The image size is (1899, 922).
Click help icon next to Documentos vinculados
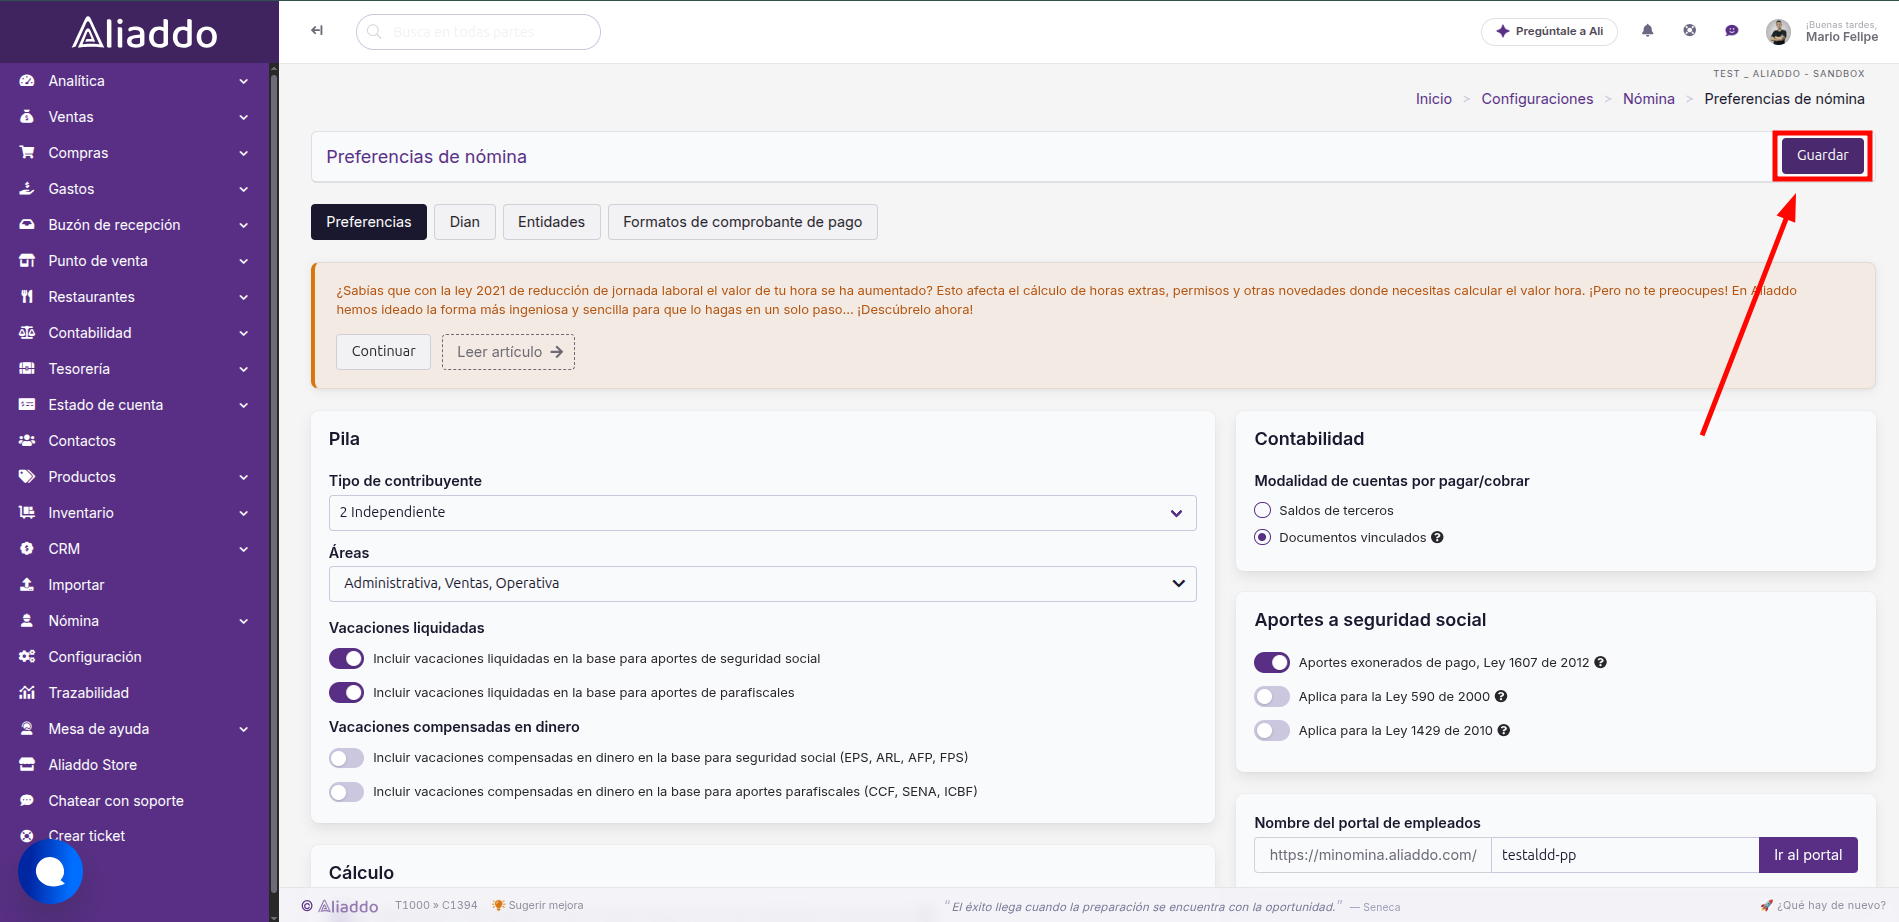click(x=1437, y=537)
